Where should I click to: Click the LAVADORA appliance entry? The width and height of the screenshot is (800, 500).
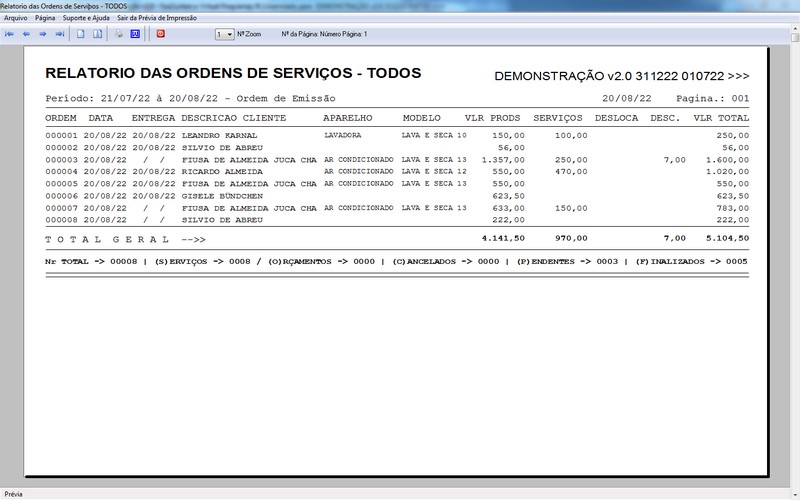click(342, 135)
